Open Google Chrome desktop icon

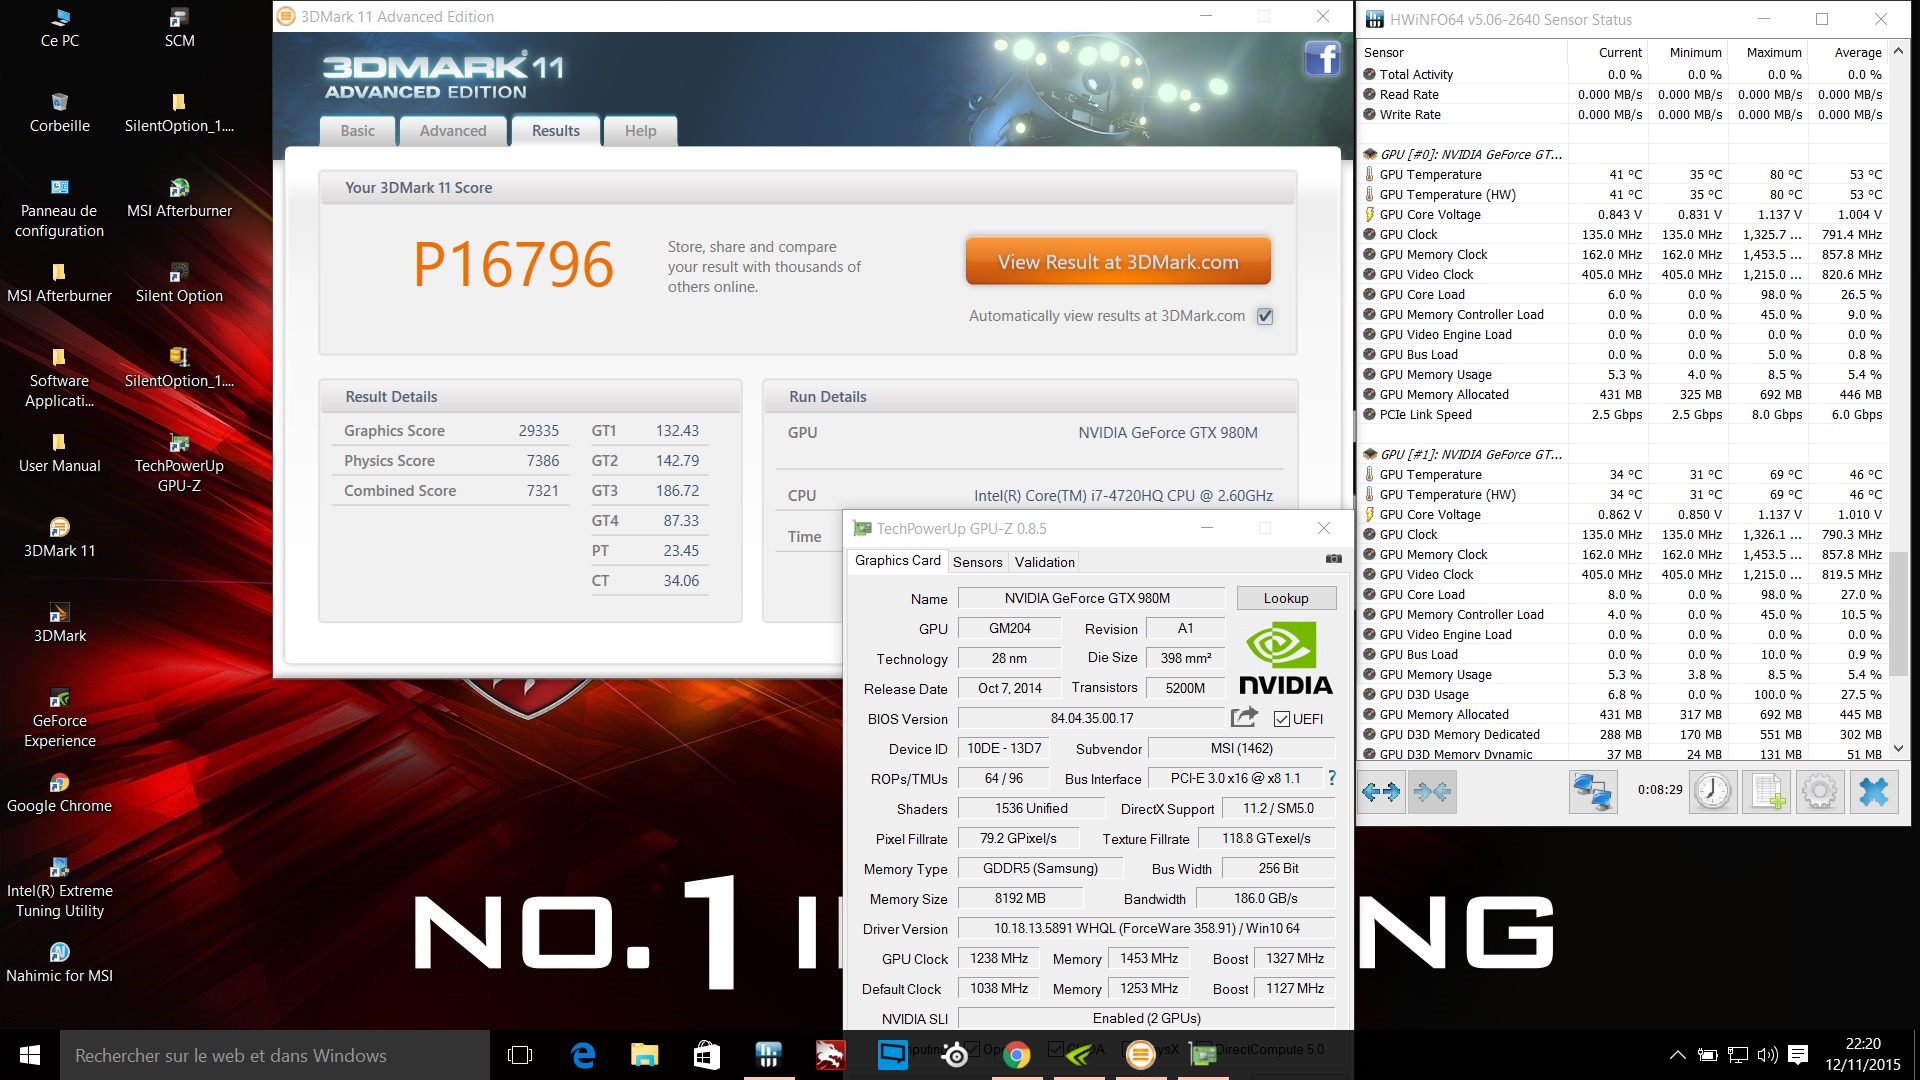tap(60, 793)
